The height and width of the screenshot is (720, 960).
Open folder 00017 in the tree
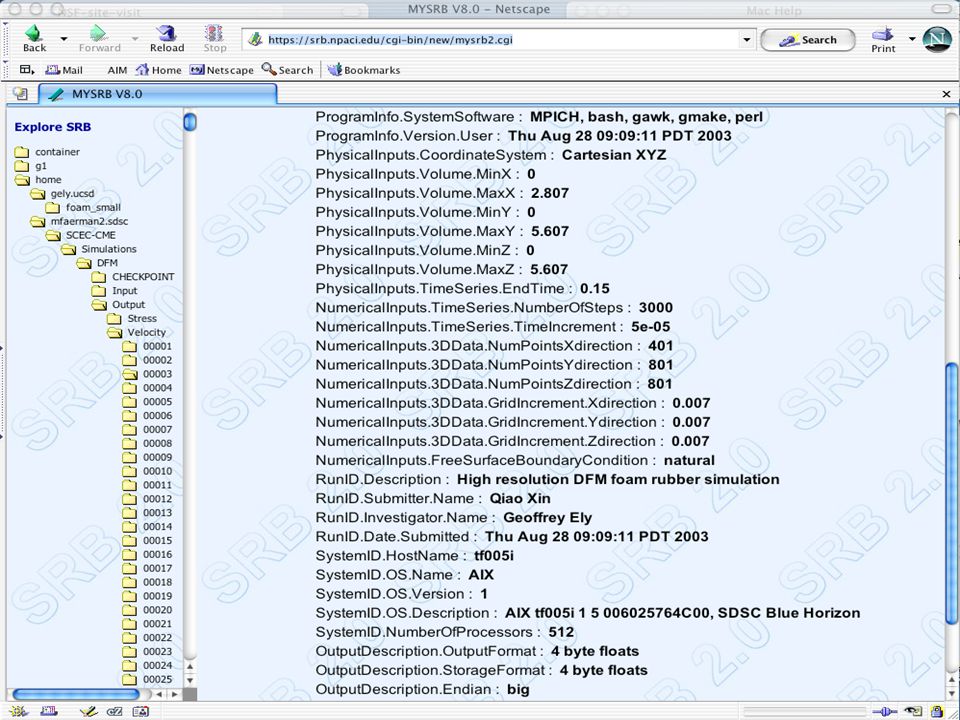click(147, 568)
